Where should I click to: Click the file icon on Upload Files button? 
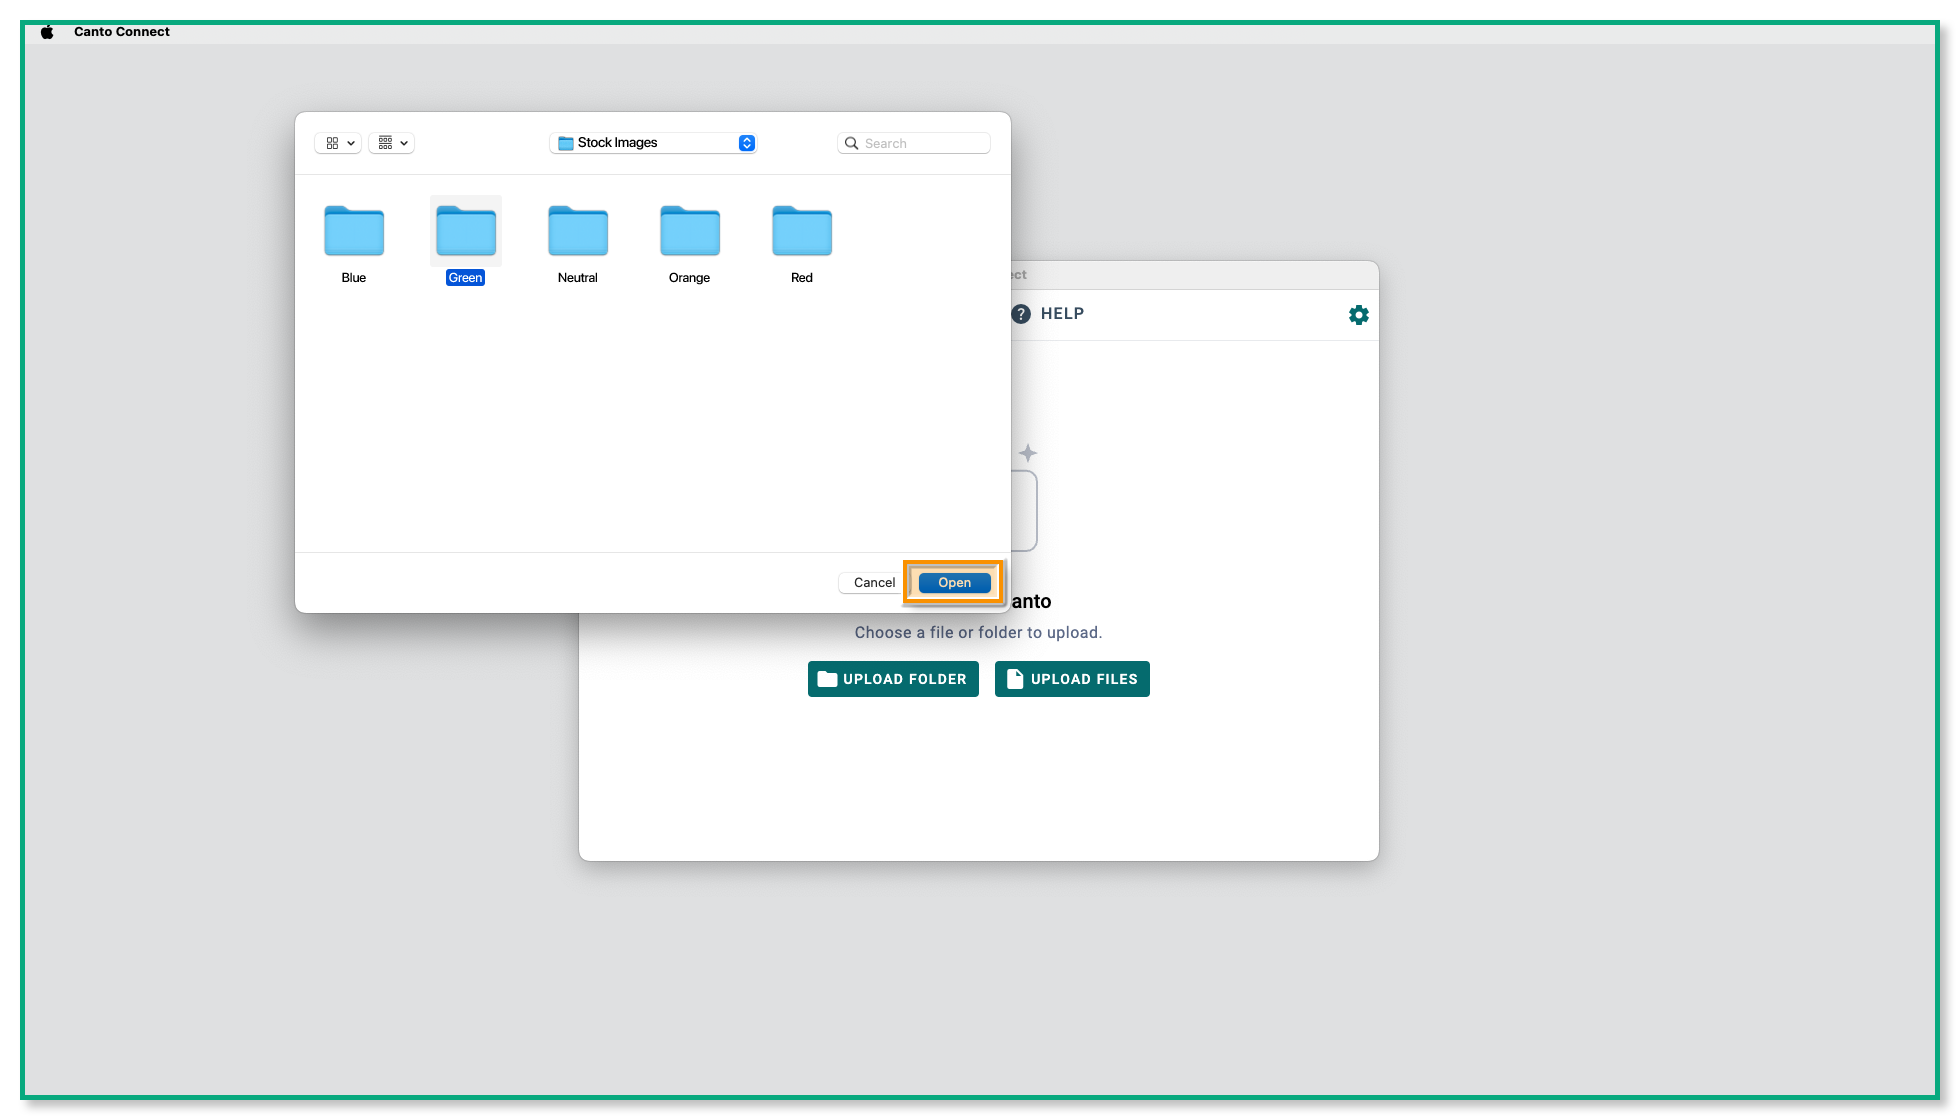(x=1014, y=679)
